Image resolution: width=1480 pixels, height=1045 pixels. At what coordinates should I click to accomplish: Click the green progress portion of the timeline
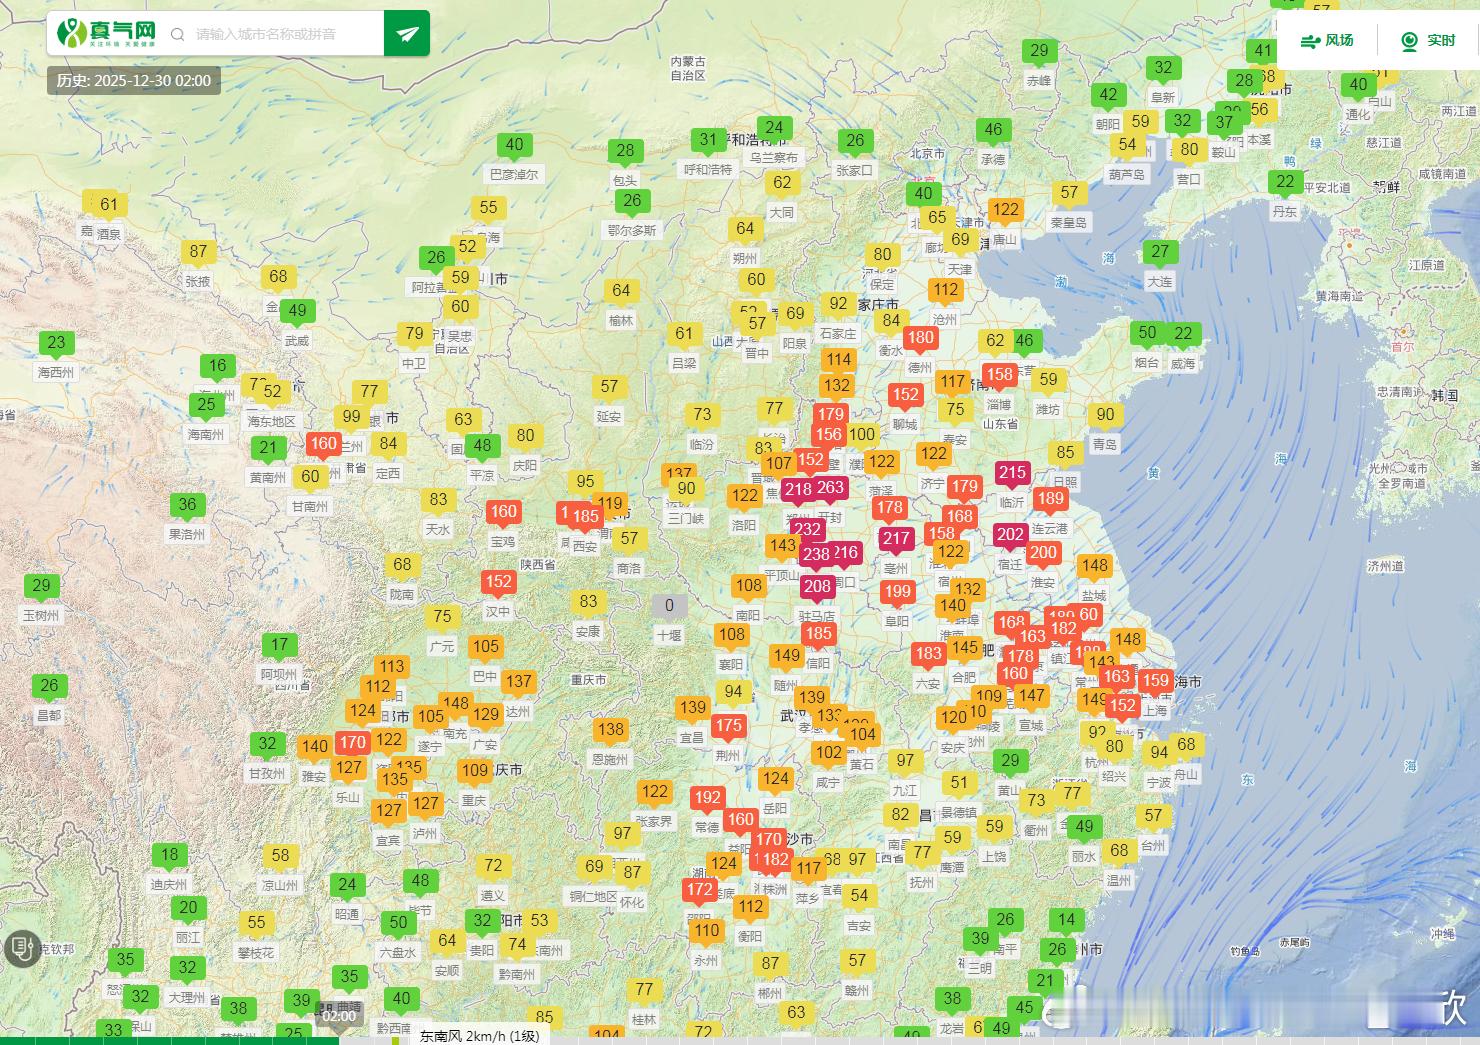click(x=170, y=1040)
